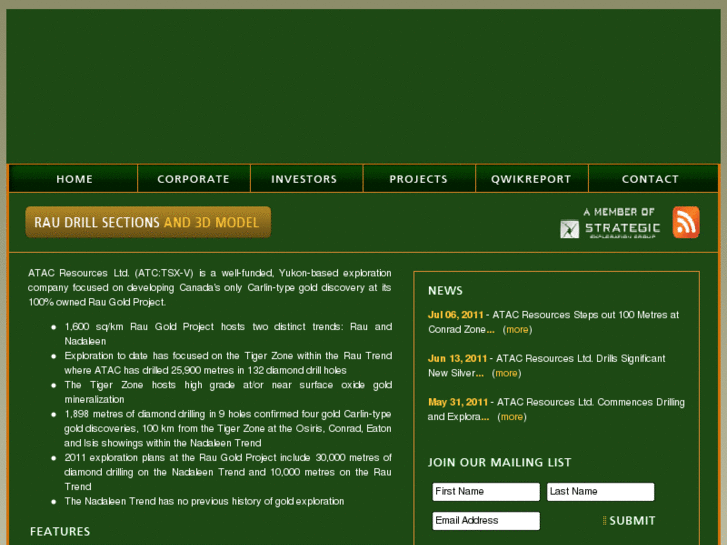Open the Corporate menu
This screenshot has height=545, width=727.
(193, 179)
